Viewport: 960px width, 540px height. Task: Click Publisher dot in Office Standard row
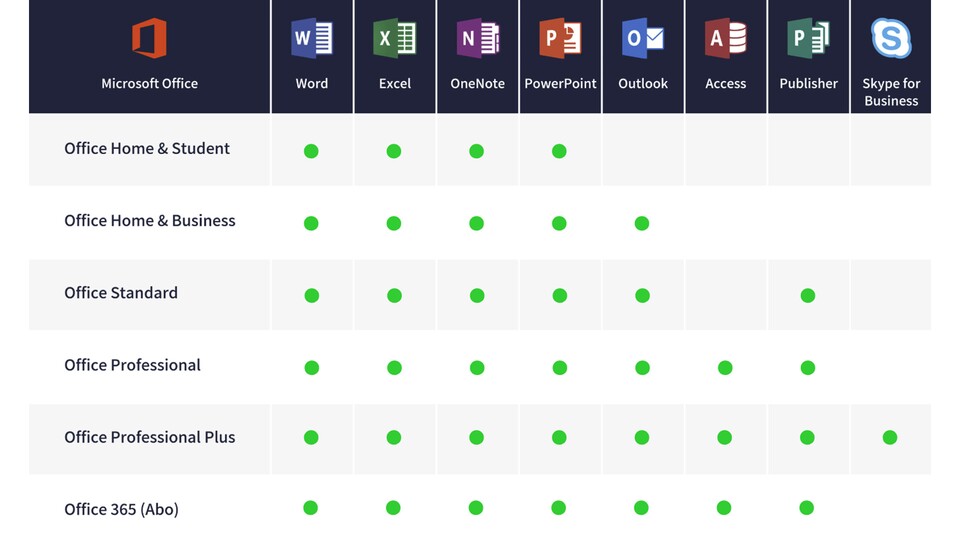[808, 296]
